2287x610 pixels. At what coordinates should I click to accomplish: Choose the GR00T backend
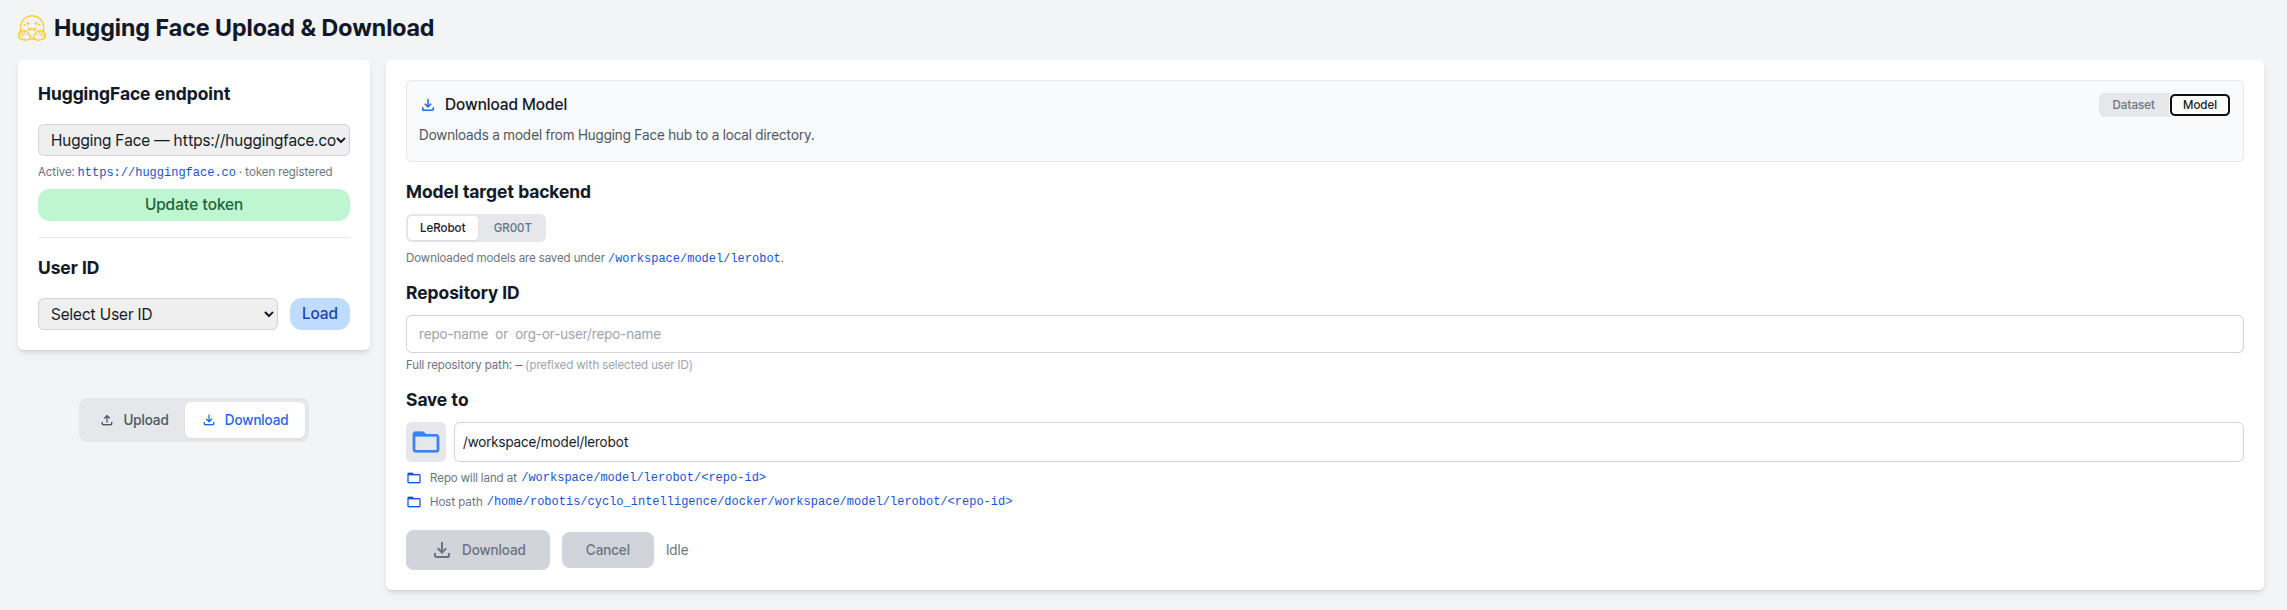512,228
